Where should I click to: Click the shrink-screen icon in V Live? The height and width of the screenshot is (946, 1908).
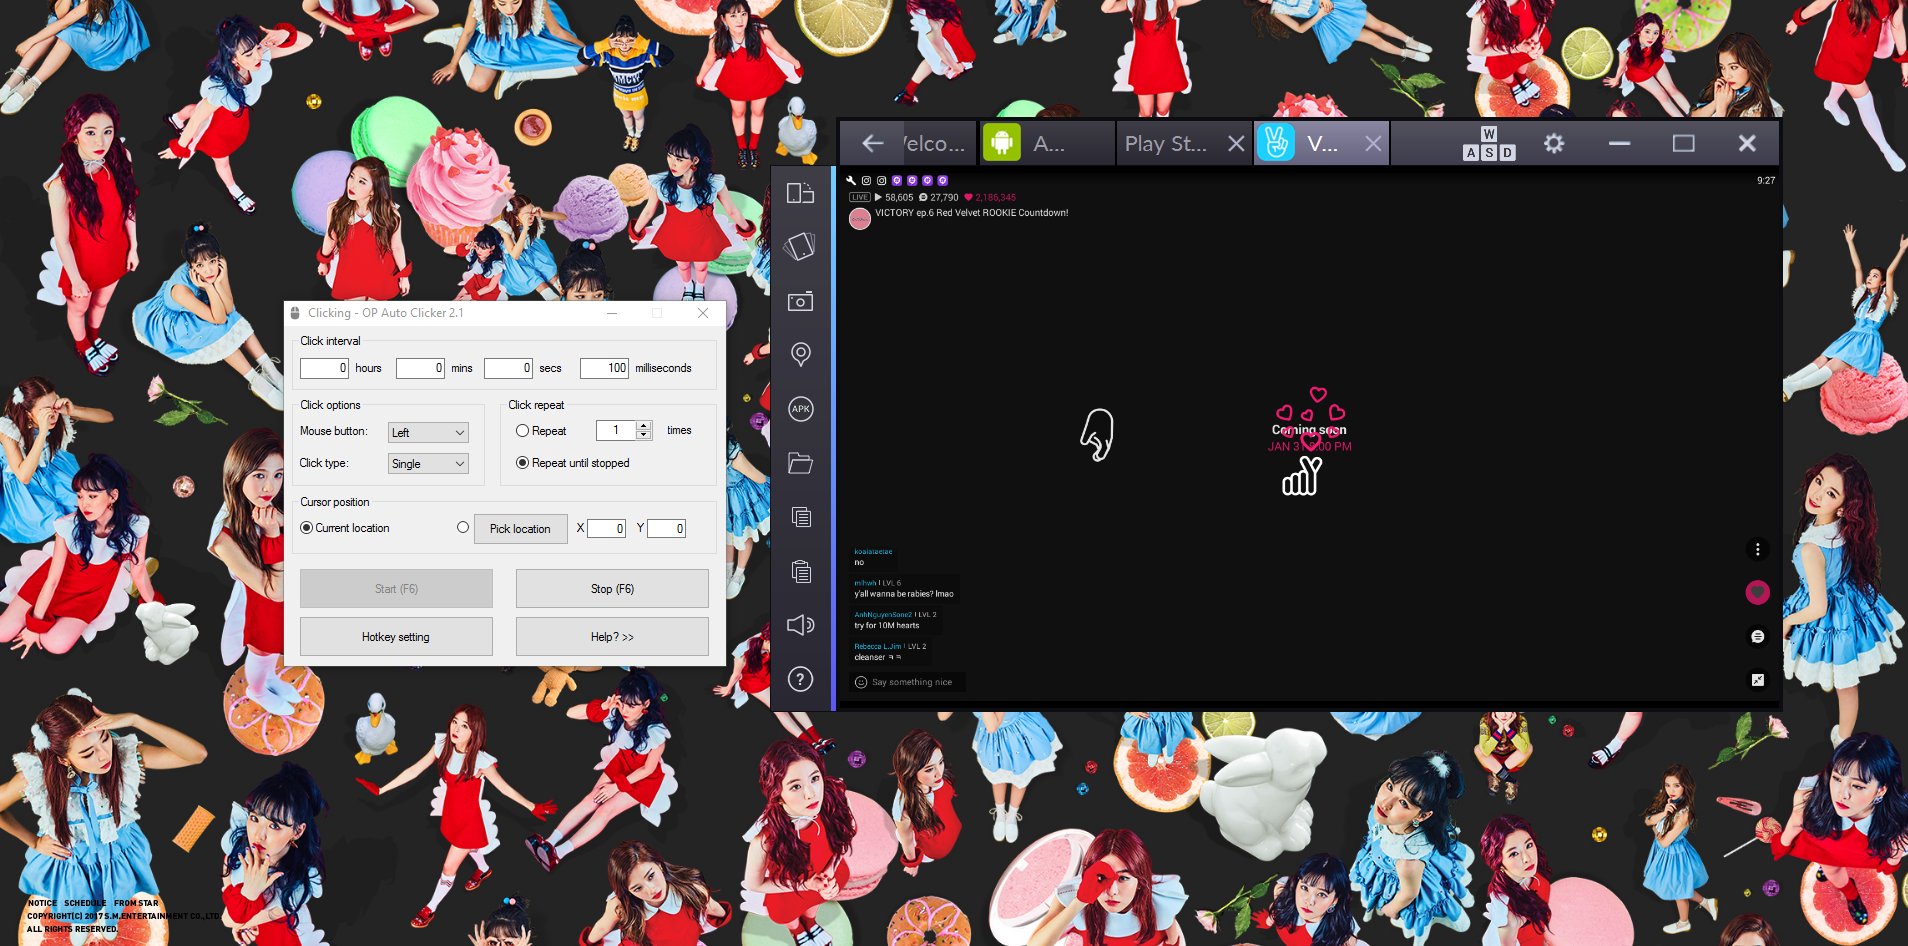pos(1757,680)
